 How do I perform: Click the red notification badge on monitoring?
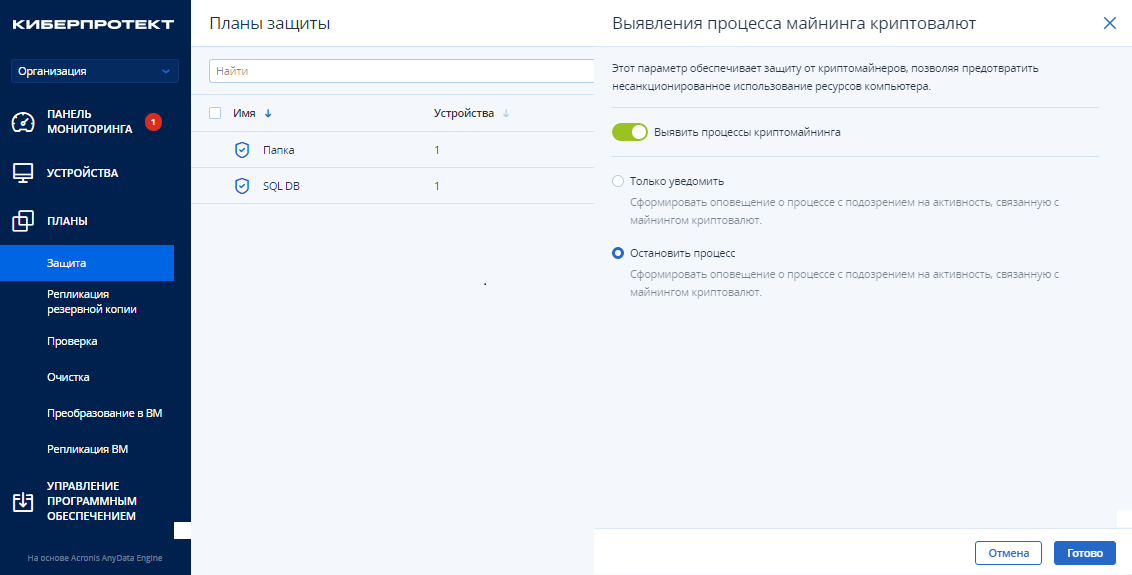(x=153, y=122)
